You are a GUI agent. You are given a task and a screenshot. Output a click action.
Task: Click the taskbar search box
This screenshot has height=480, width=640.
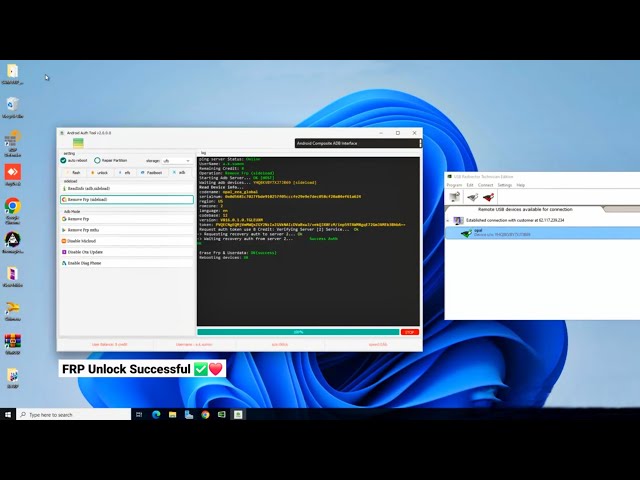[74, 415]
